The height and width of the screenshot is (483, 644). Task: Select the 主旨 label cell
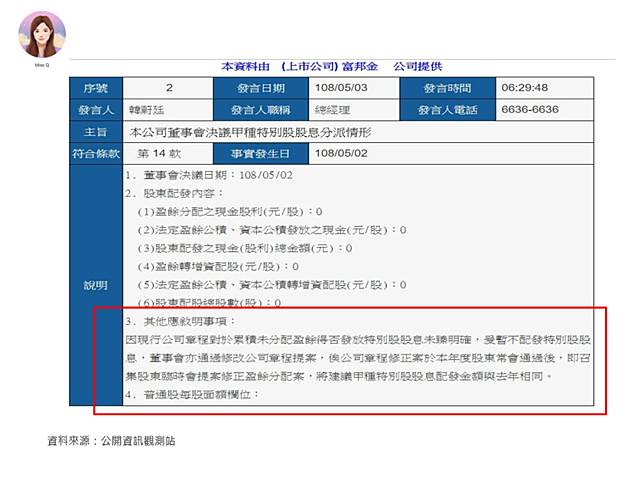[x=97, y=131]
